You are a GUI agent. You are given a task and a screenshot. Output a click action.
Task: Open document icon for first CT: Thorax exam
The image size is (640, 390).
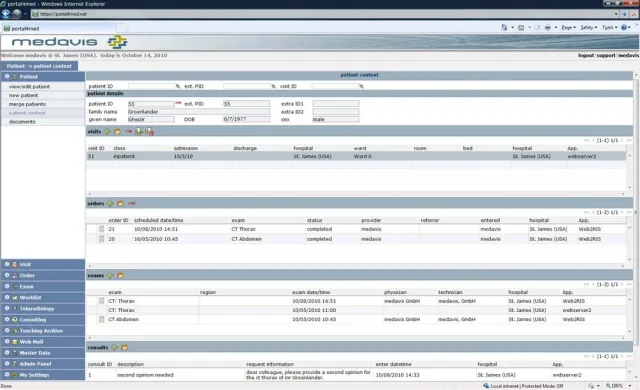101,301
